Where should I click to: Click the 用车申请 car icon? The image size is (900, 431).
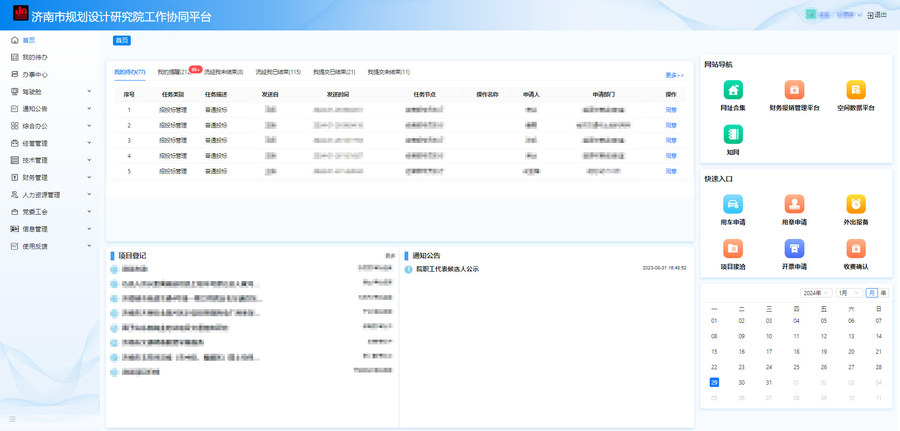coord(733,204)
